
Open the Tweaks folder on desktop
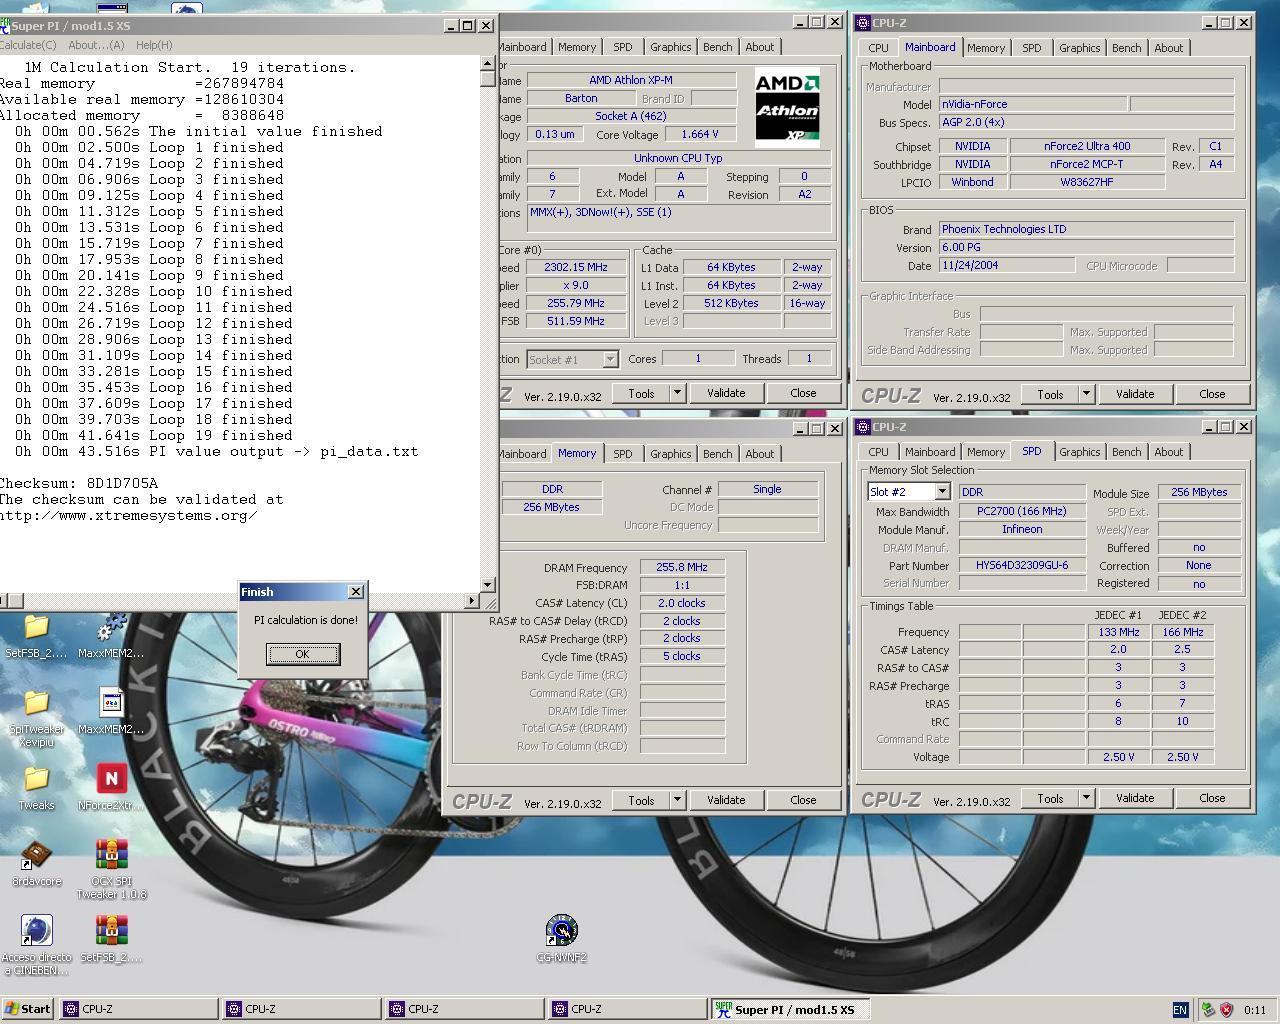[x=36, y=778]
